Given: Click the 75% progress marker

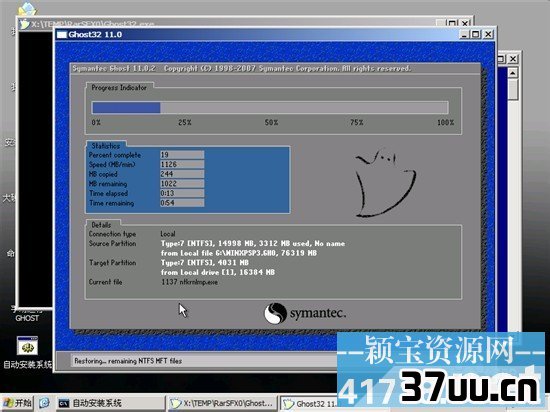Looking at the screenshot, I should (356, 122).
